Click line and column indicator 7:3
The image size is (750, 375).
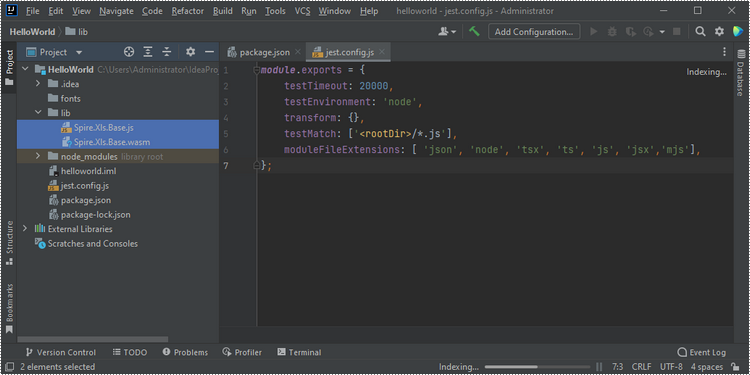[x=617, y=367]
